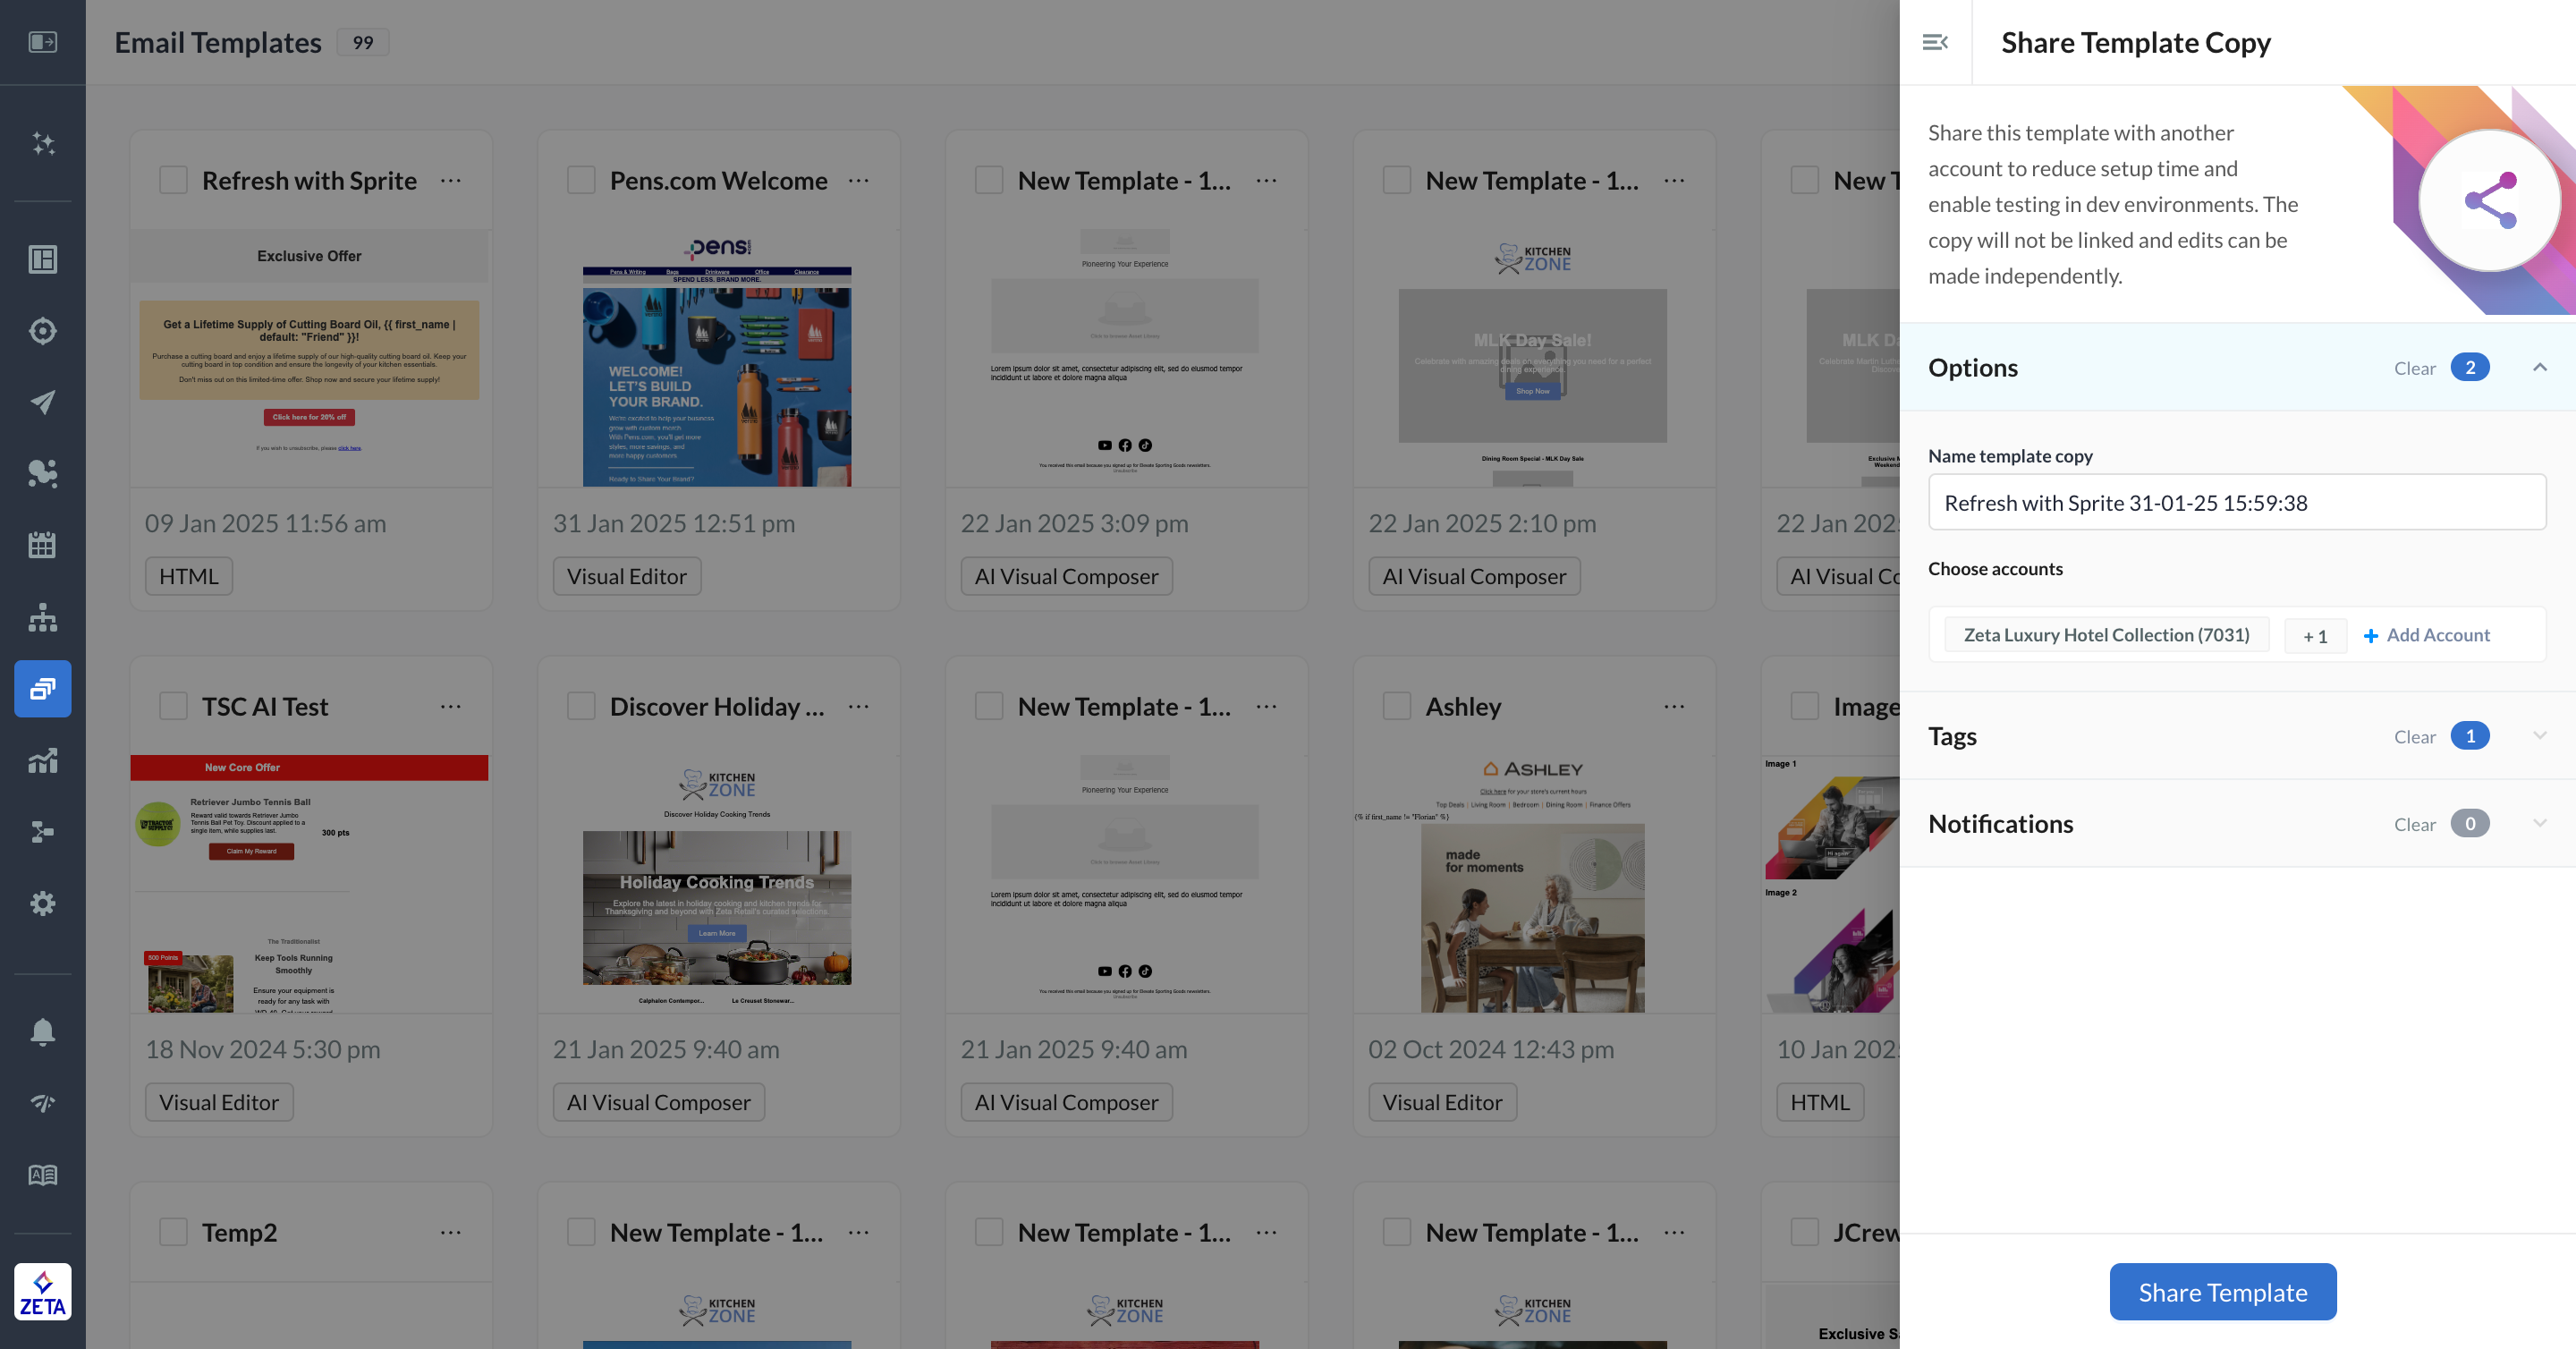Open the workflow flow icon in sidebar
The image size is (2576, 1349).
pyautogui.click(x=42, y=832)
